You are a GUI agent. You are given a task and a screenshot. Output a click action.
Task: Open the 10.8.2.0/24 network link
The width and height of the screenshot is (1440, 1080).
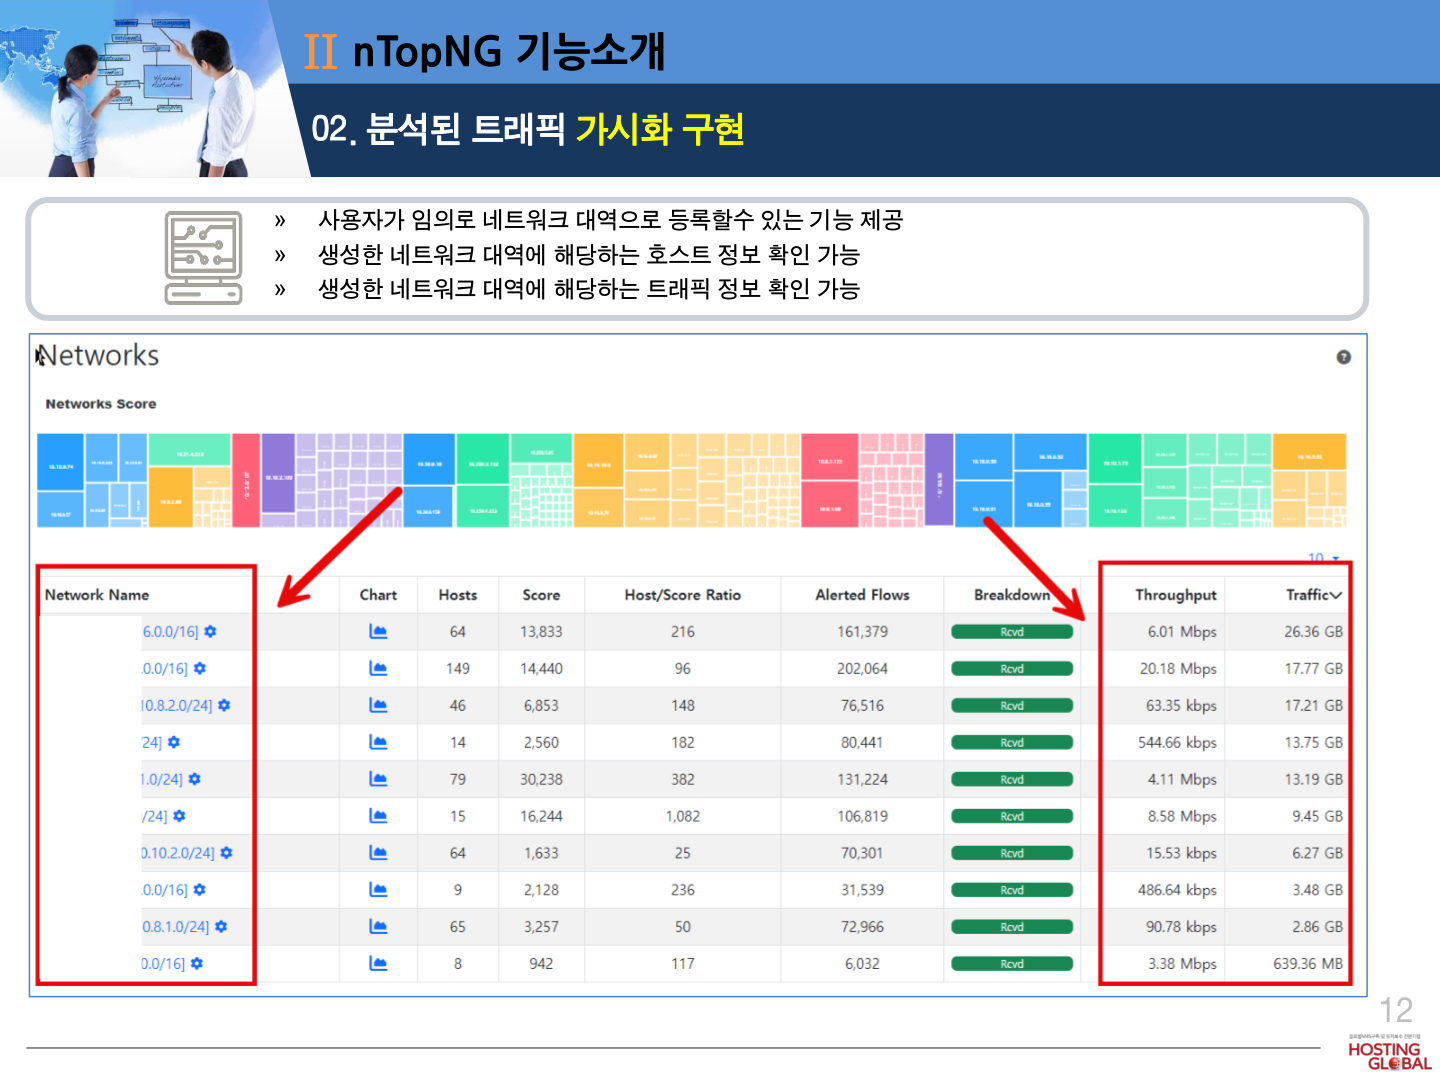[x=177, y=705]
